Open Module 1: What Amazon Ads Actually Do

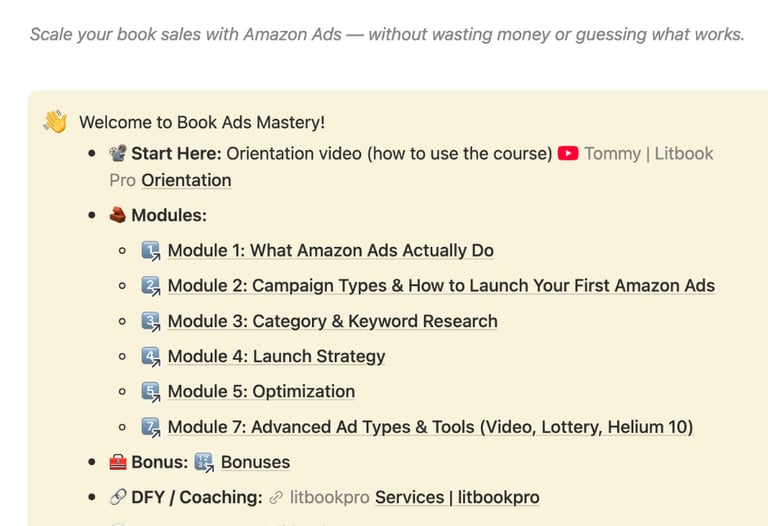330,251
